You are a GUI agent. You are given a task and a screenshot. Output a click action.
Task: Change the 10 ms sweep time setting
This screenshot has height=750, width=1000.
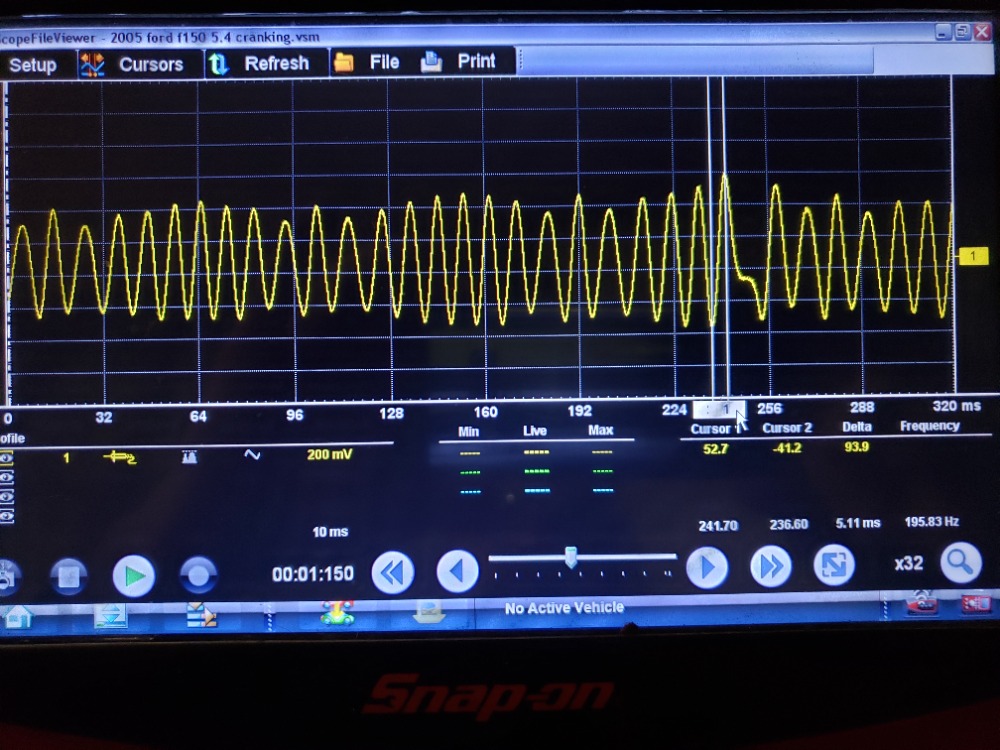pos(330,532)
